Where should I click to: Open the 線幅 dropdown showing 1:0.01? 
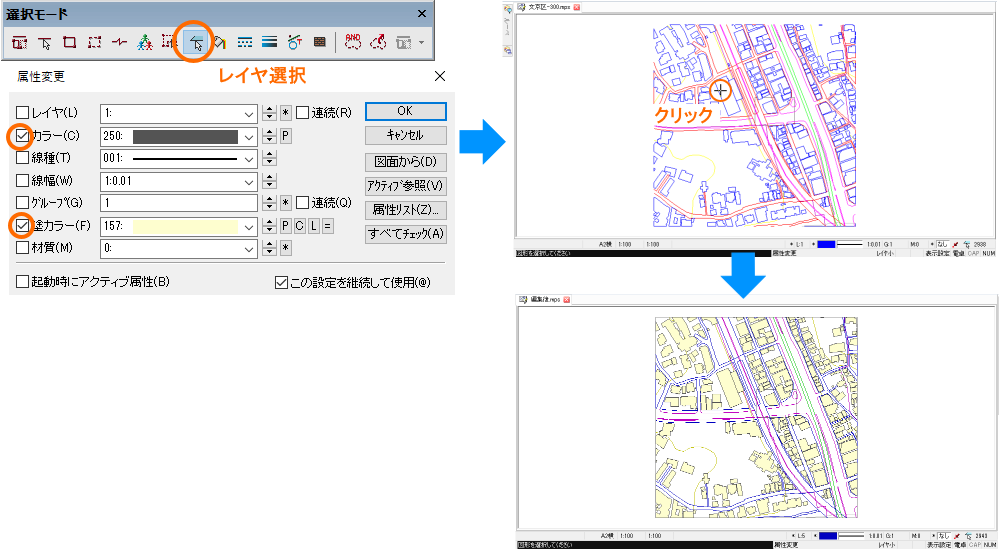[x=249, y=181]
